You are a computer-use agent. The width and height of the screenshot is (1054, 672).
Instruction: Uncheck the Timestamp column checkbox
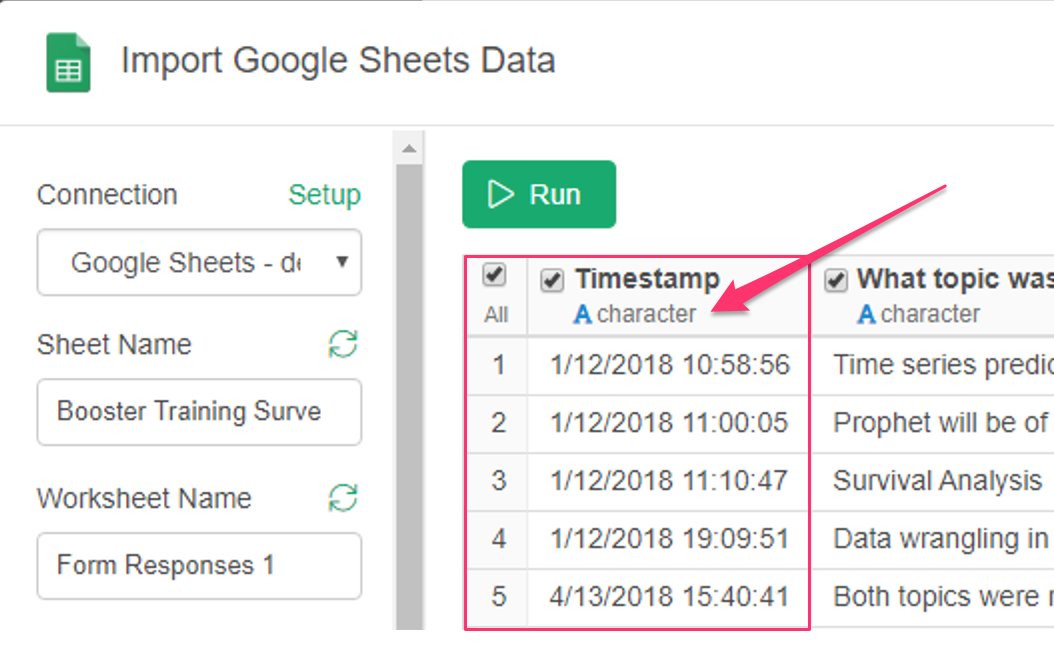(x=553, y=280)
